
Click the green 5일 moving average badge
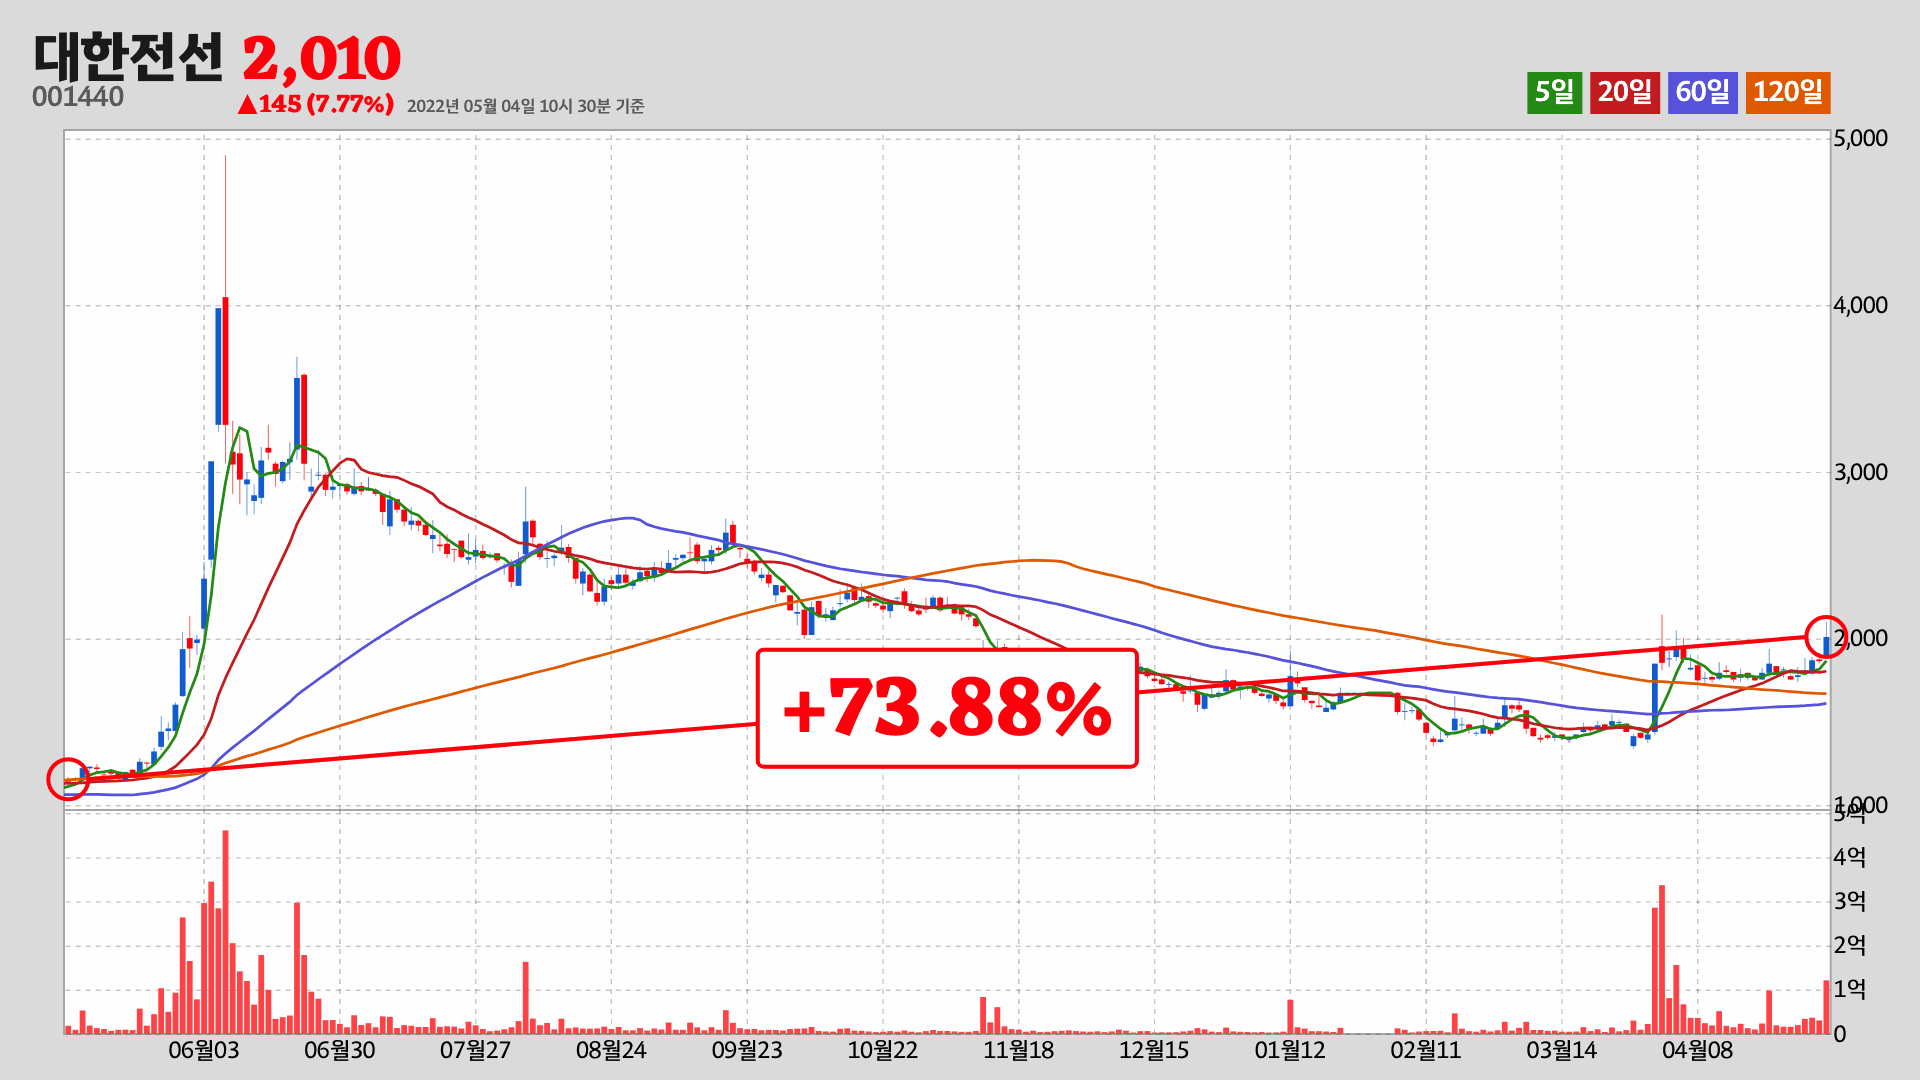pyautogui.click(x=1554, y=92)
